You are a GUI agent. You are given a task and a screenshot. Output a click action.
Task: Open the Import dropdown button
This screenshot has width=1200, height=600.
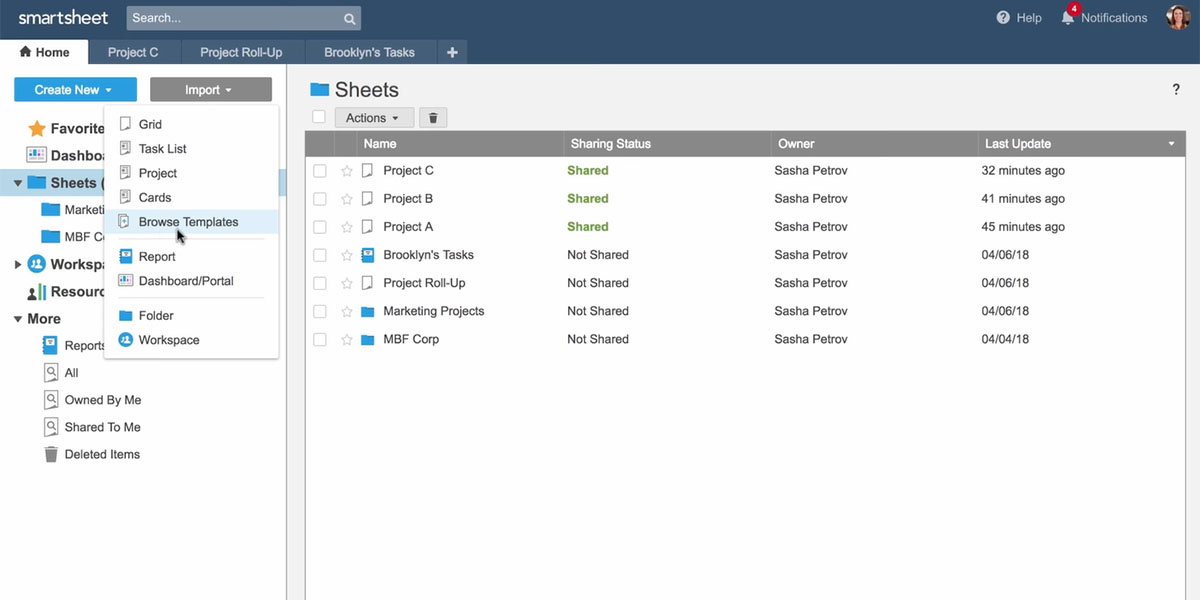point(210,90)
